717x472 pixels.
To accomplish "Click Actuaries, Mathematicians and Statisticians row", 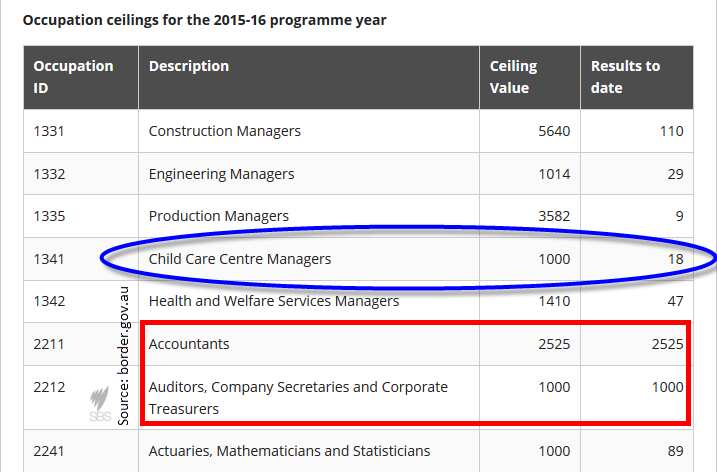I will pos(289,451).
